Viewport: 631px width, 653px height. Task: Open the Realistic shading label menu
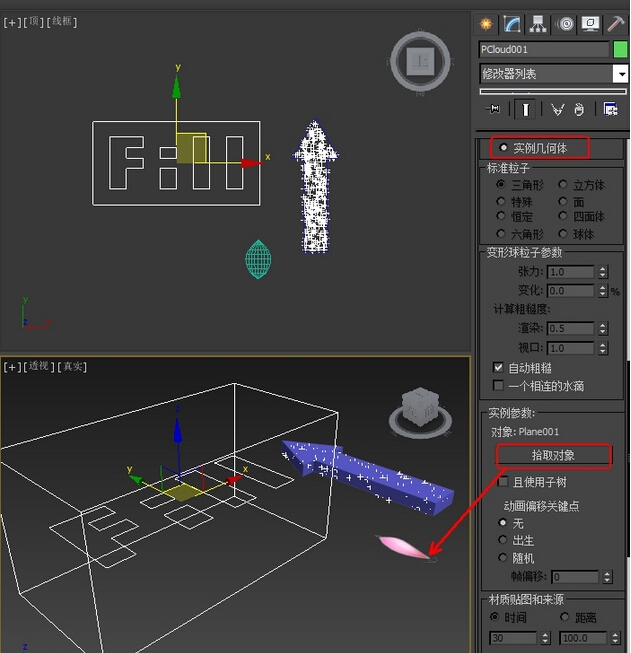72,366
